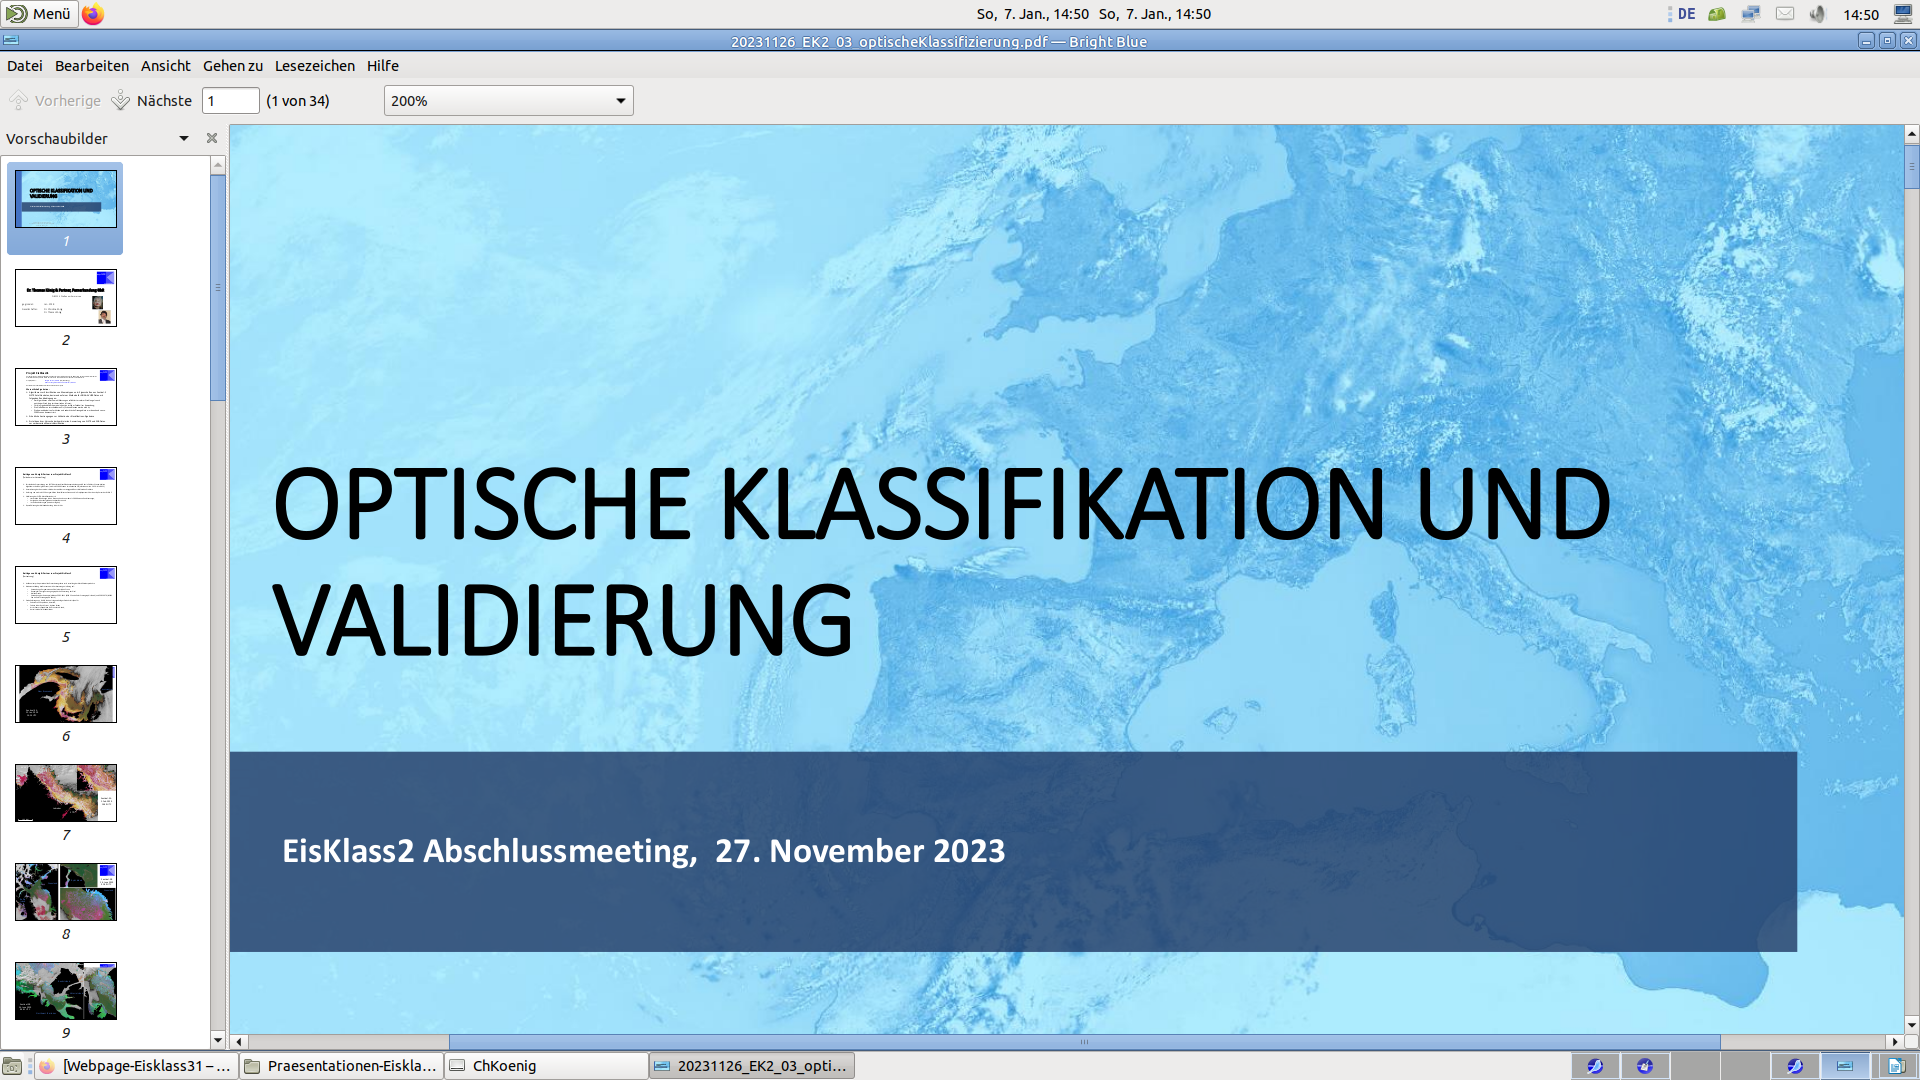Select page 6 thumbnail in the sidebar
The image size is (1920, 1080).
[x=65, y=693]
